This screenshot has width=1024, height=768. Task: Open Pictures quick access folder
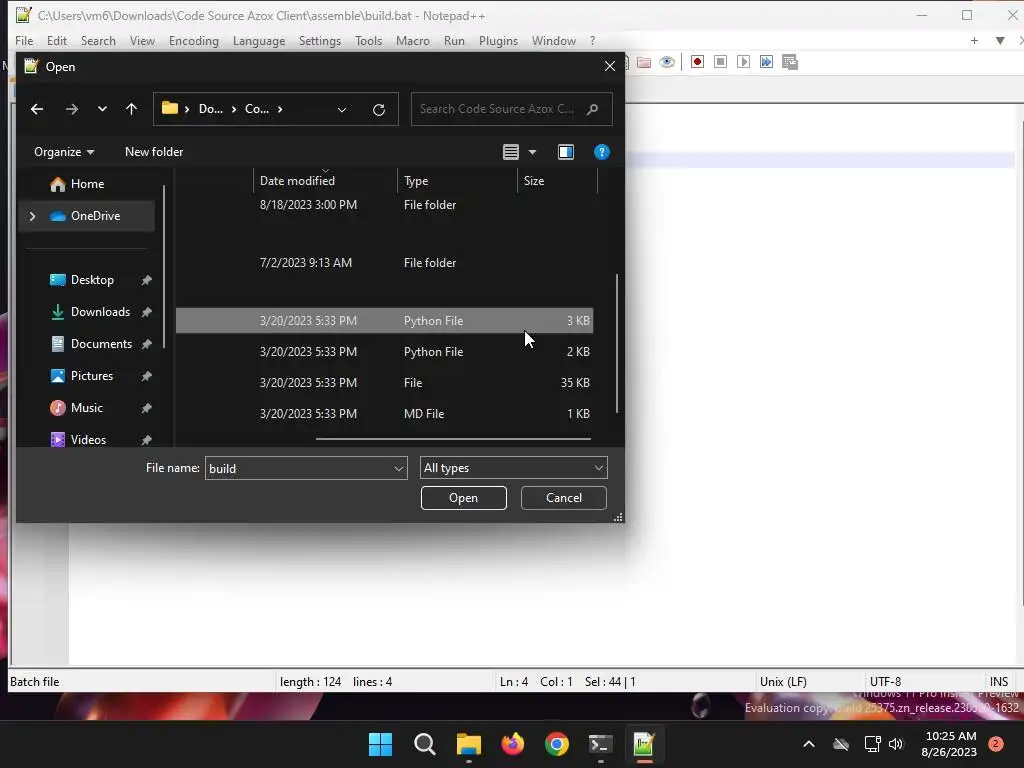[x=91, y=376]
